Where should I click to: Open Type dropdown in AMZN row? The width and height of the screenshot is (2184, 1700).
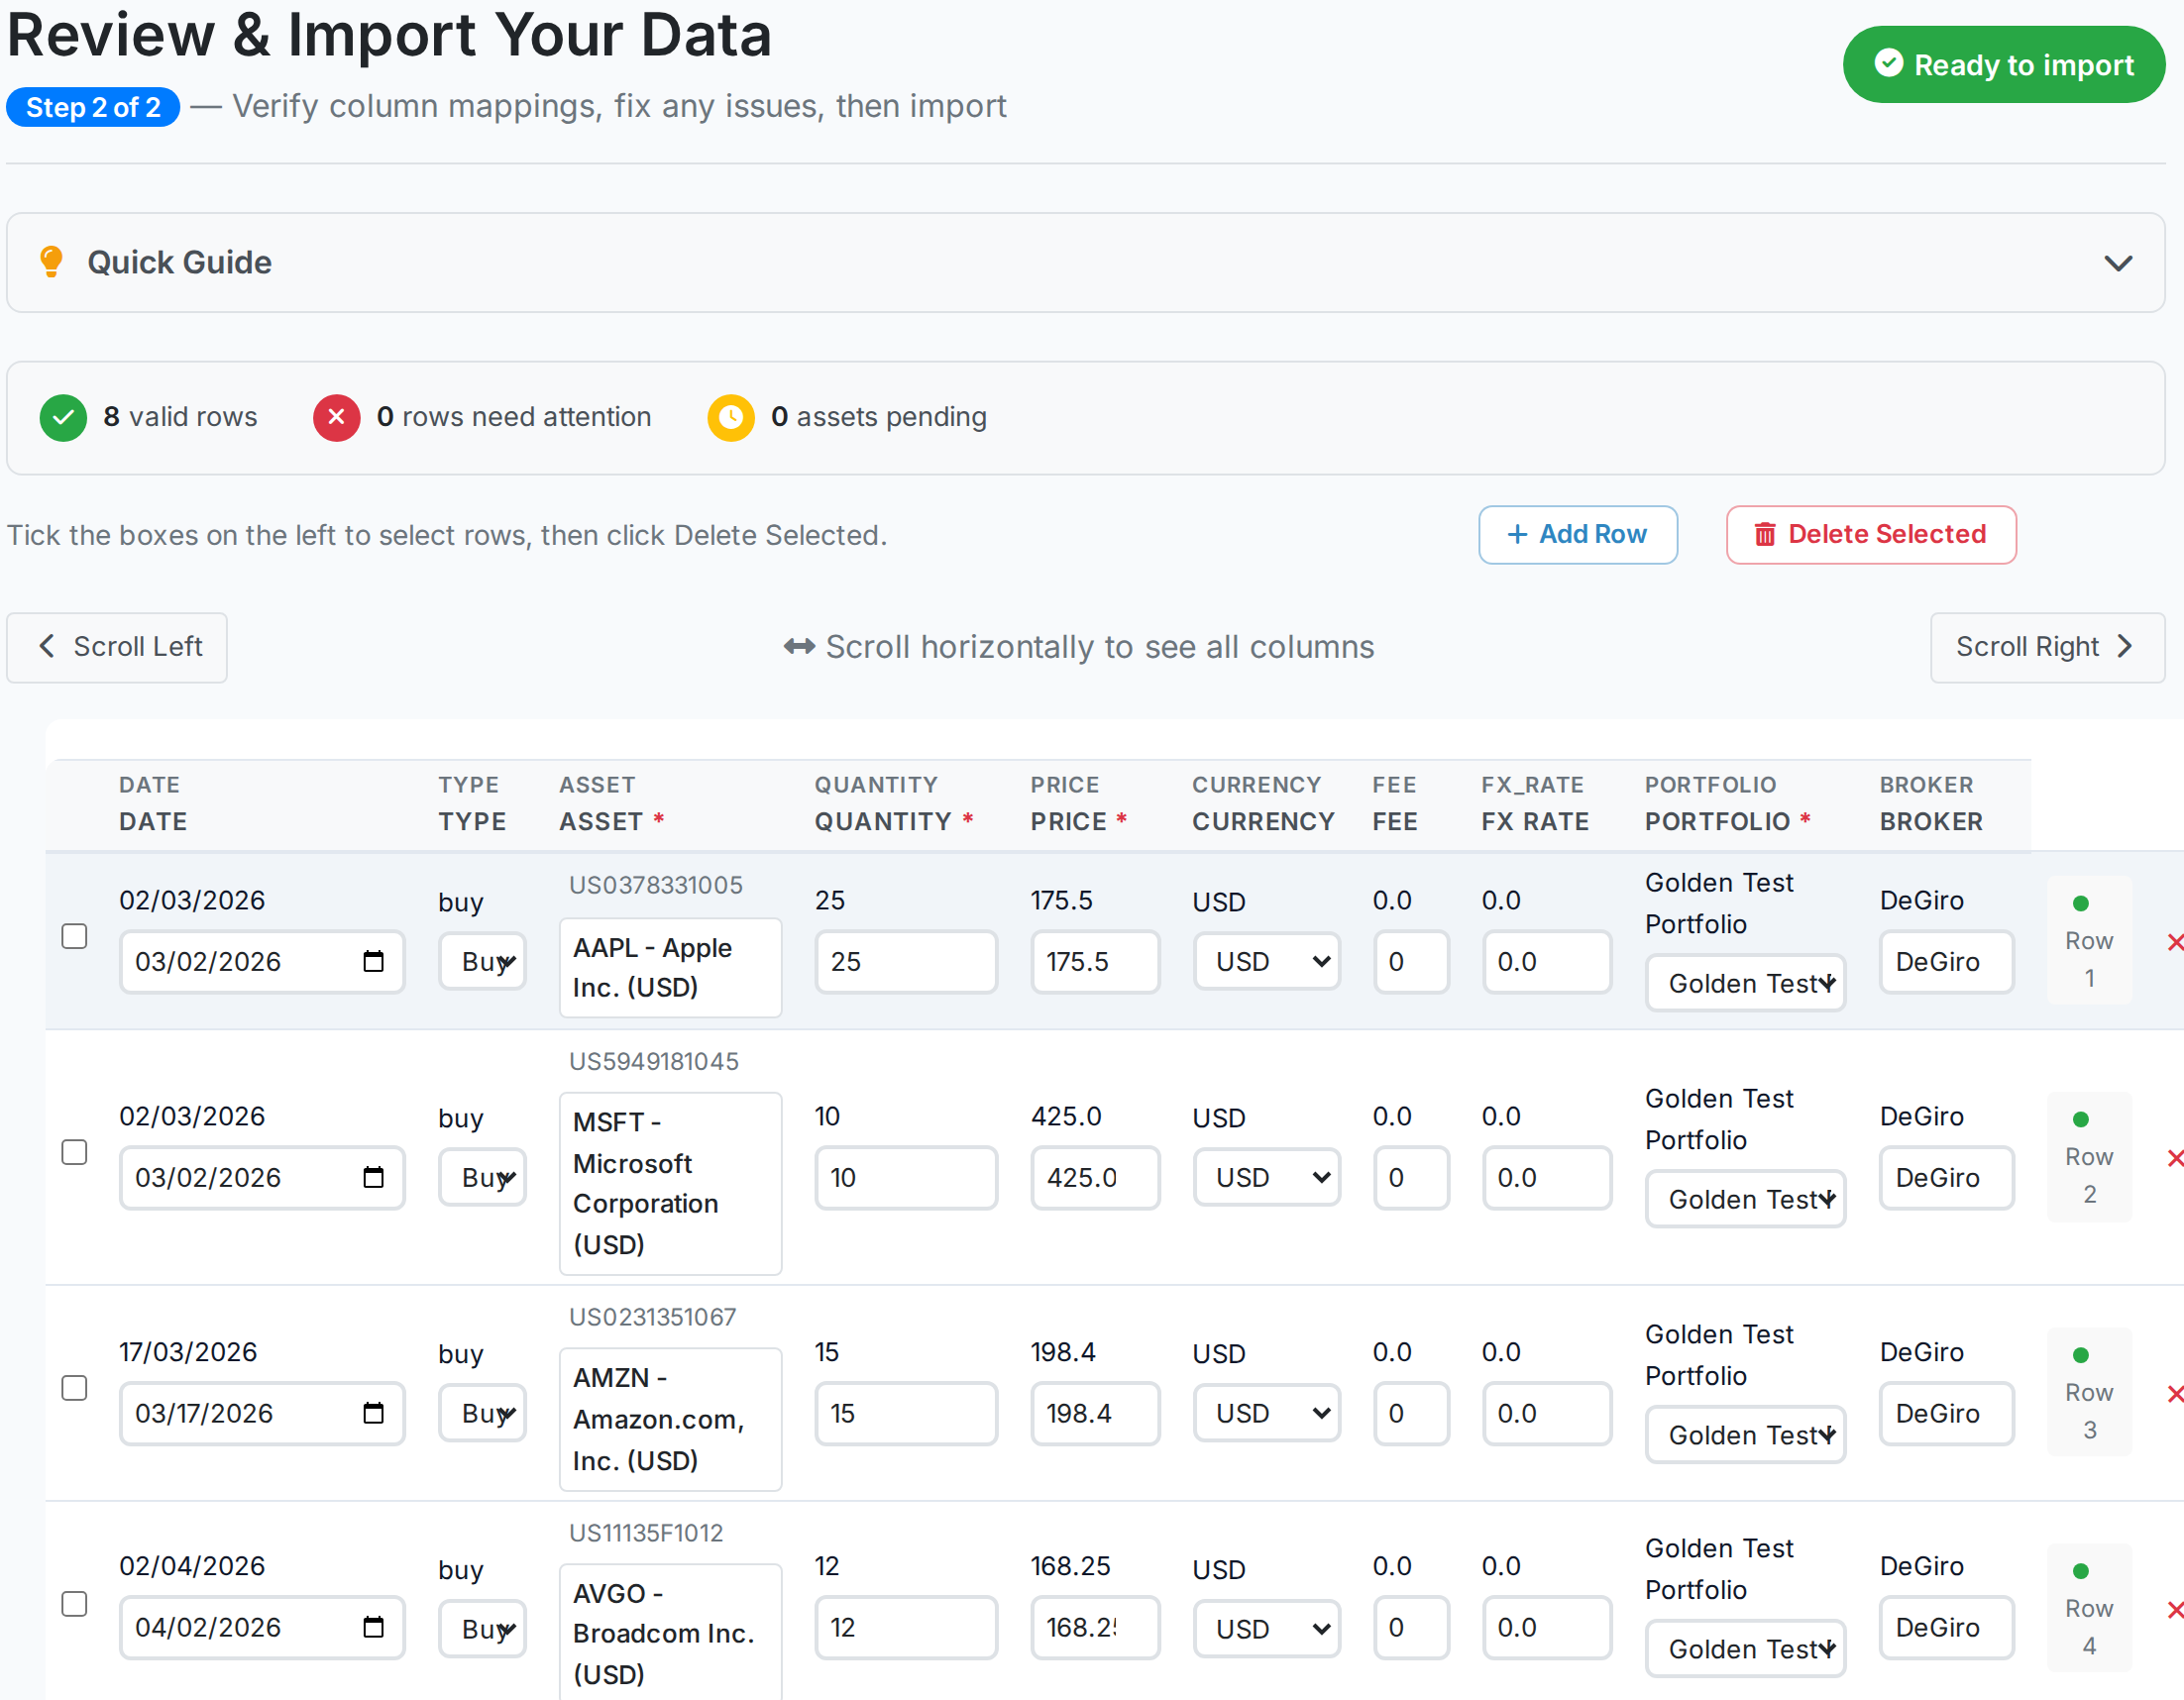click(x=482, y=1414)
